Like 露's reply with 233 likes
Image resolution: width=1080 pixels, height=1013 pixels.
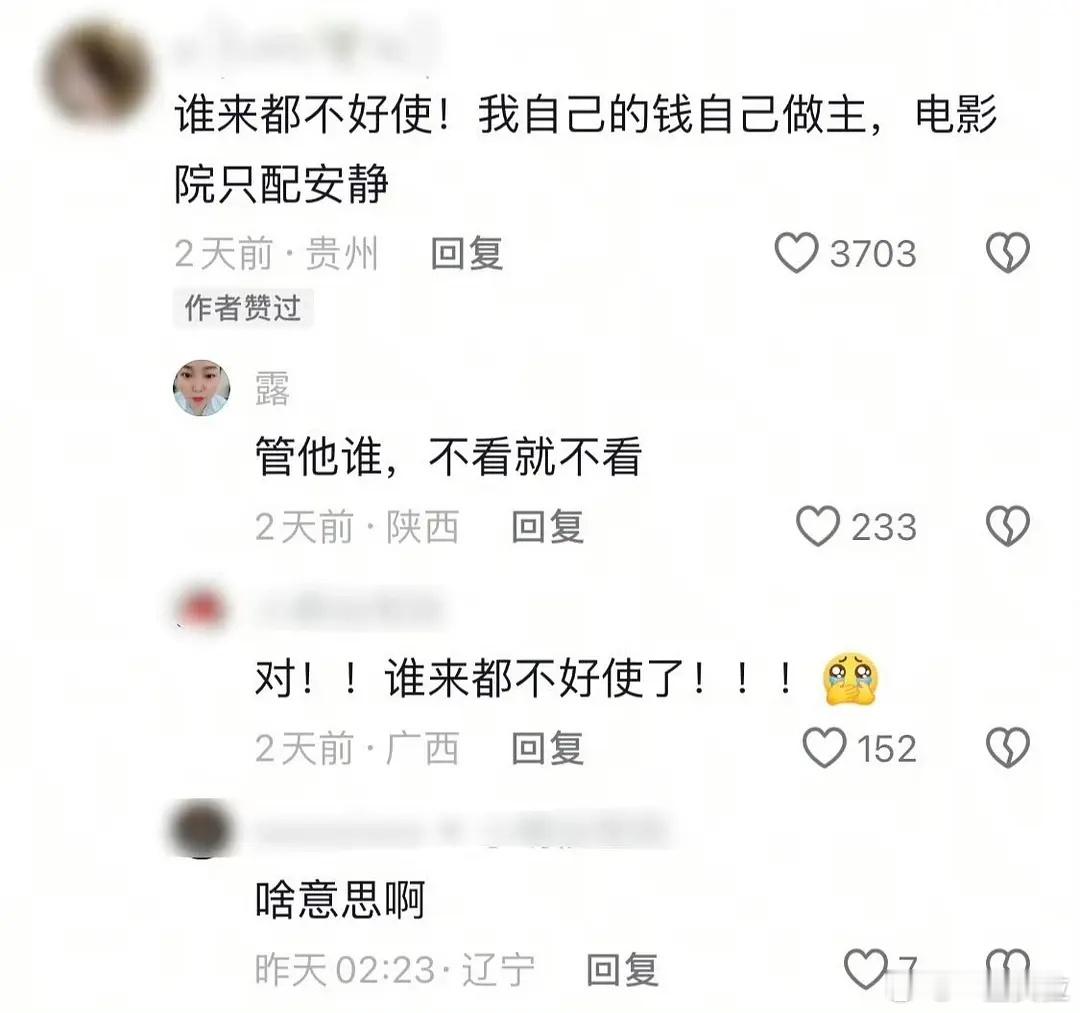(x=818, y=527)
